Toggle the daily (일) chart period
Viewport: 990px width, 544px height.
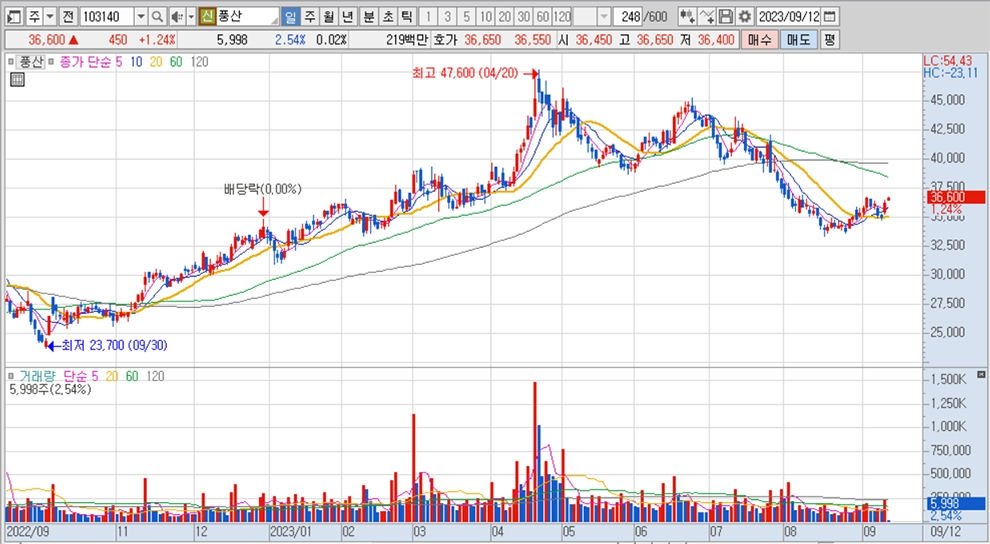290,17
